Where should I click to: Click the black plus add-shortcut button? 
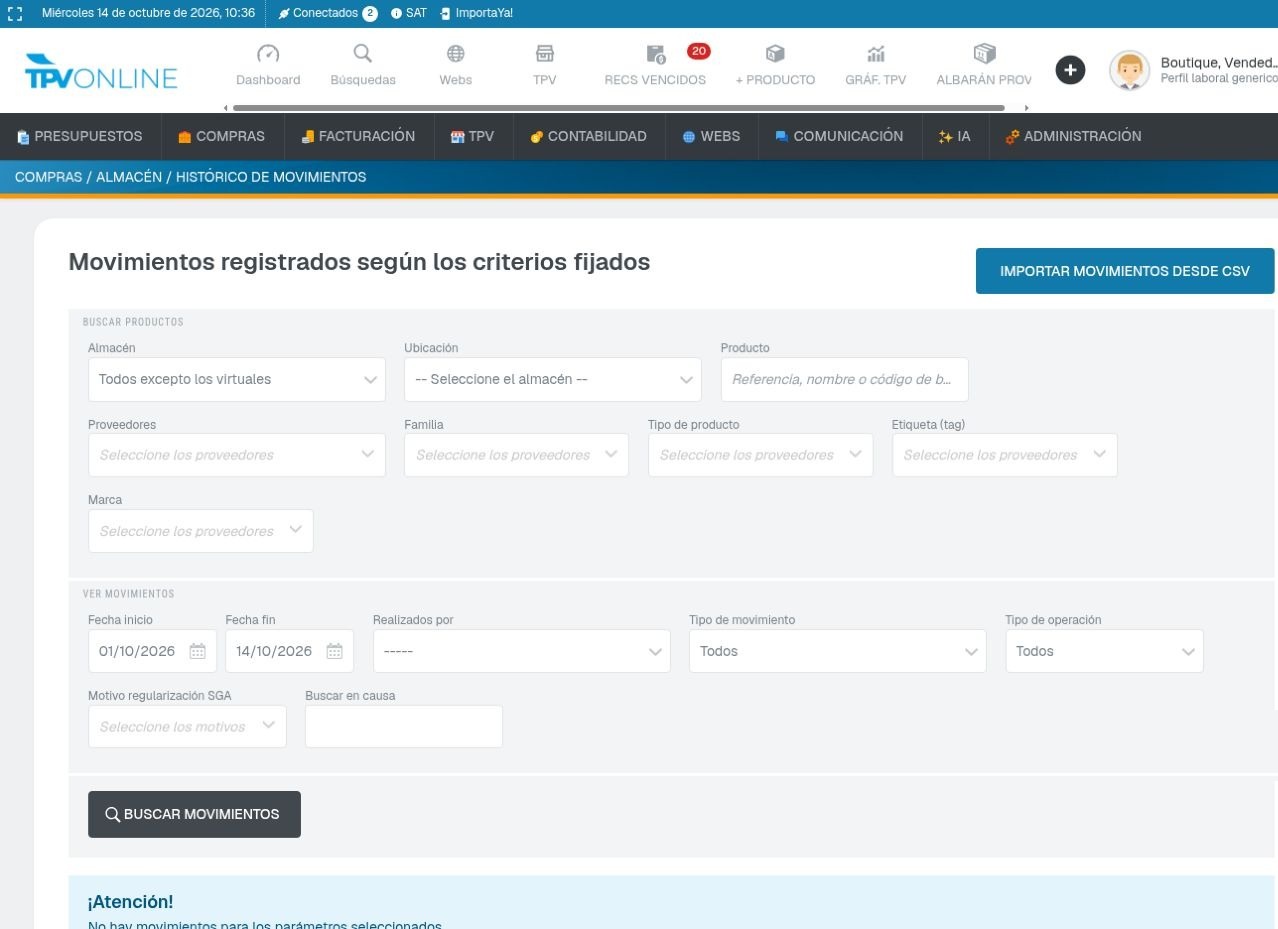tap(1070, 70)
